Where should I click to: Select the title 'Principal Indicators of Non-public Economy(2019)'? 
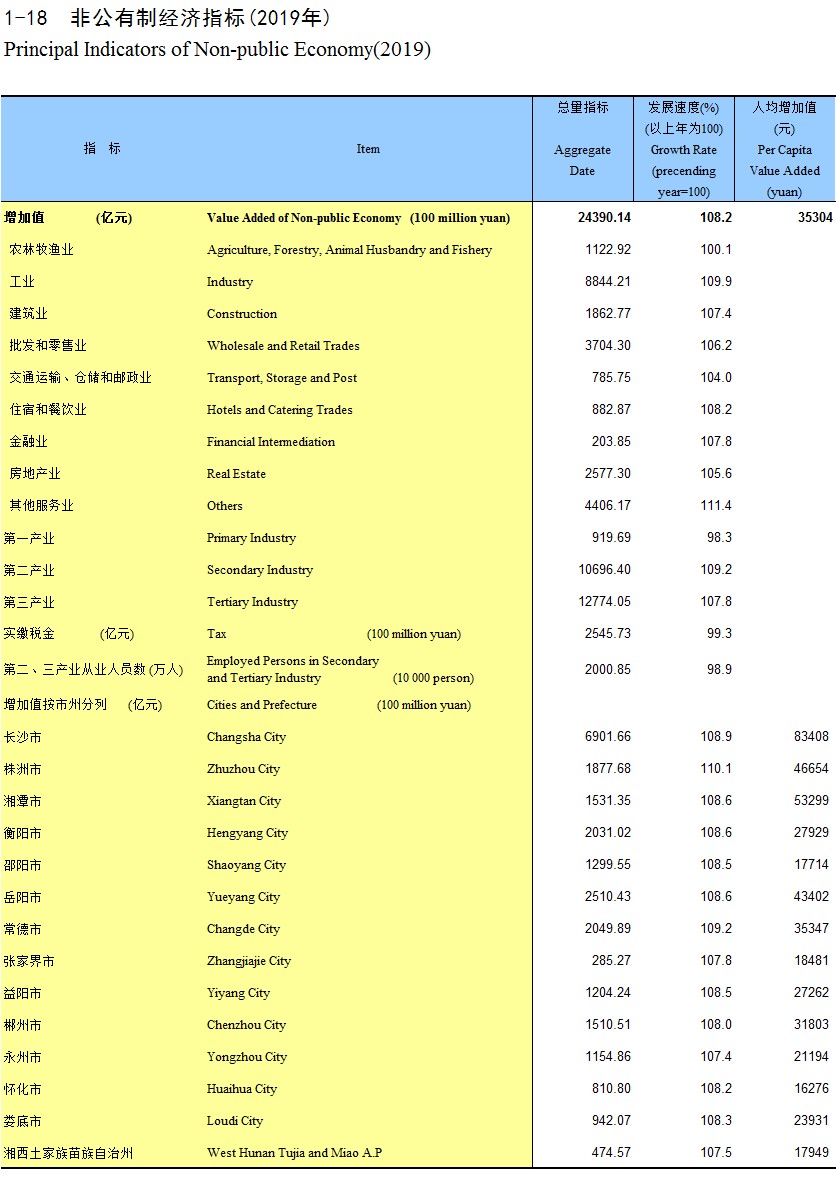(x=218, y=50)
